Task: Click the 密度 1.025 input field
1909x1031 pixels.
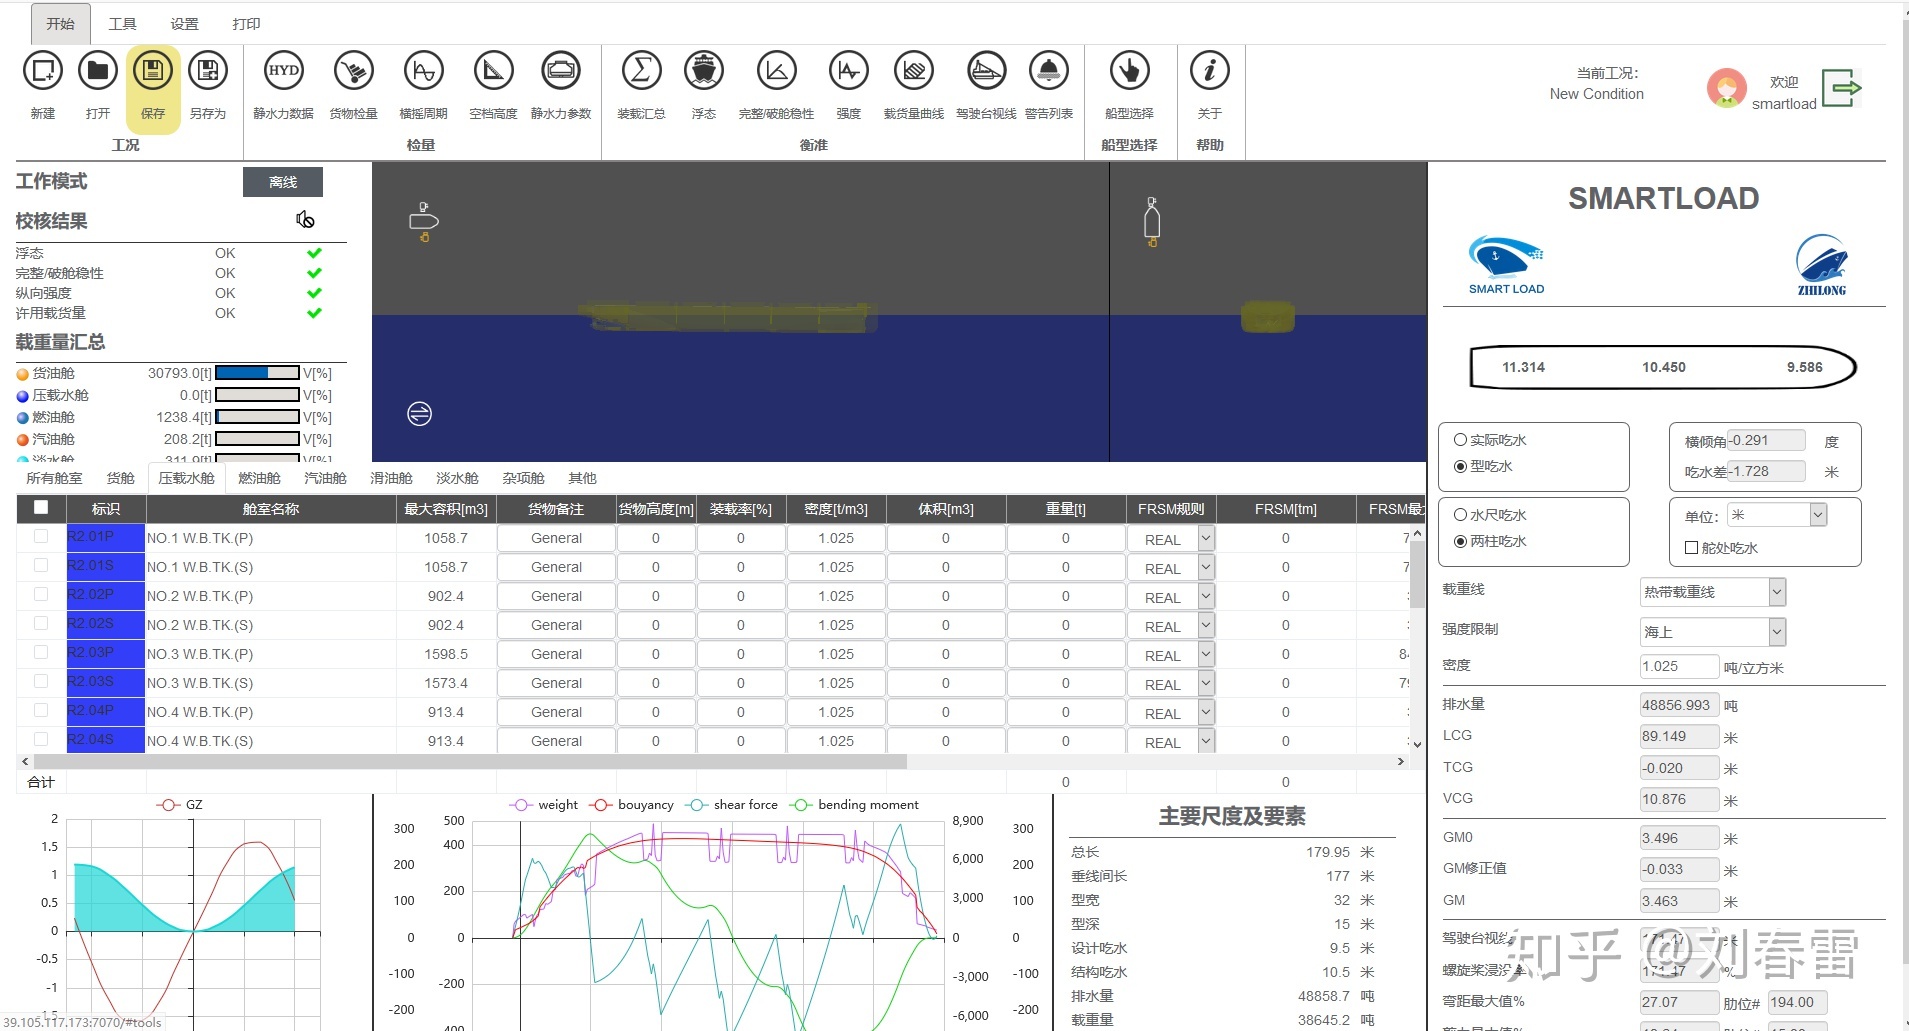Action: coord(1679,666)
